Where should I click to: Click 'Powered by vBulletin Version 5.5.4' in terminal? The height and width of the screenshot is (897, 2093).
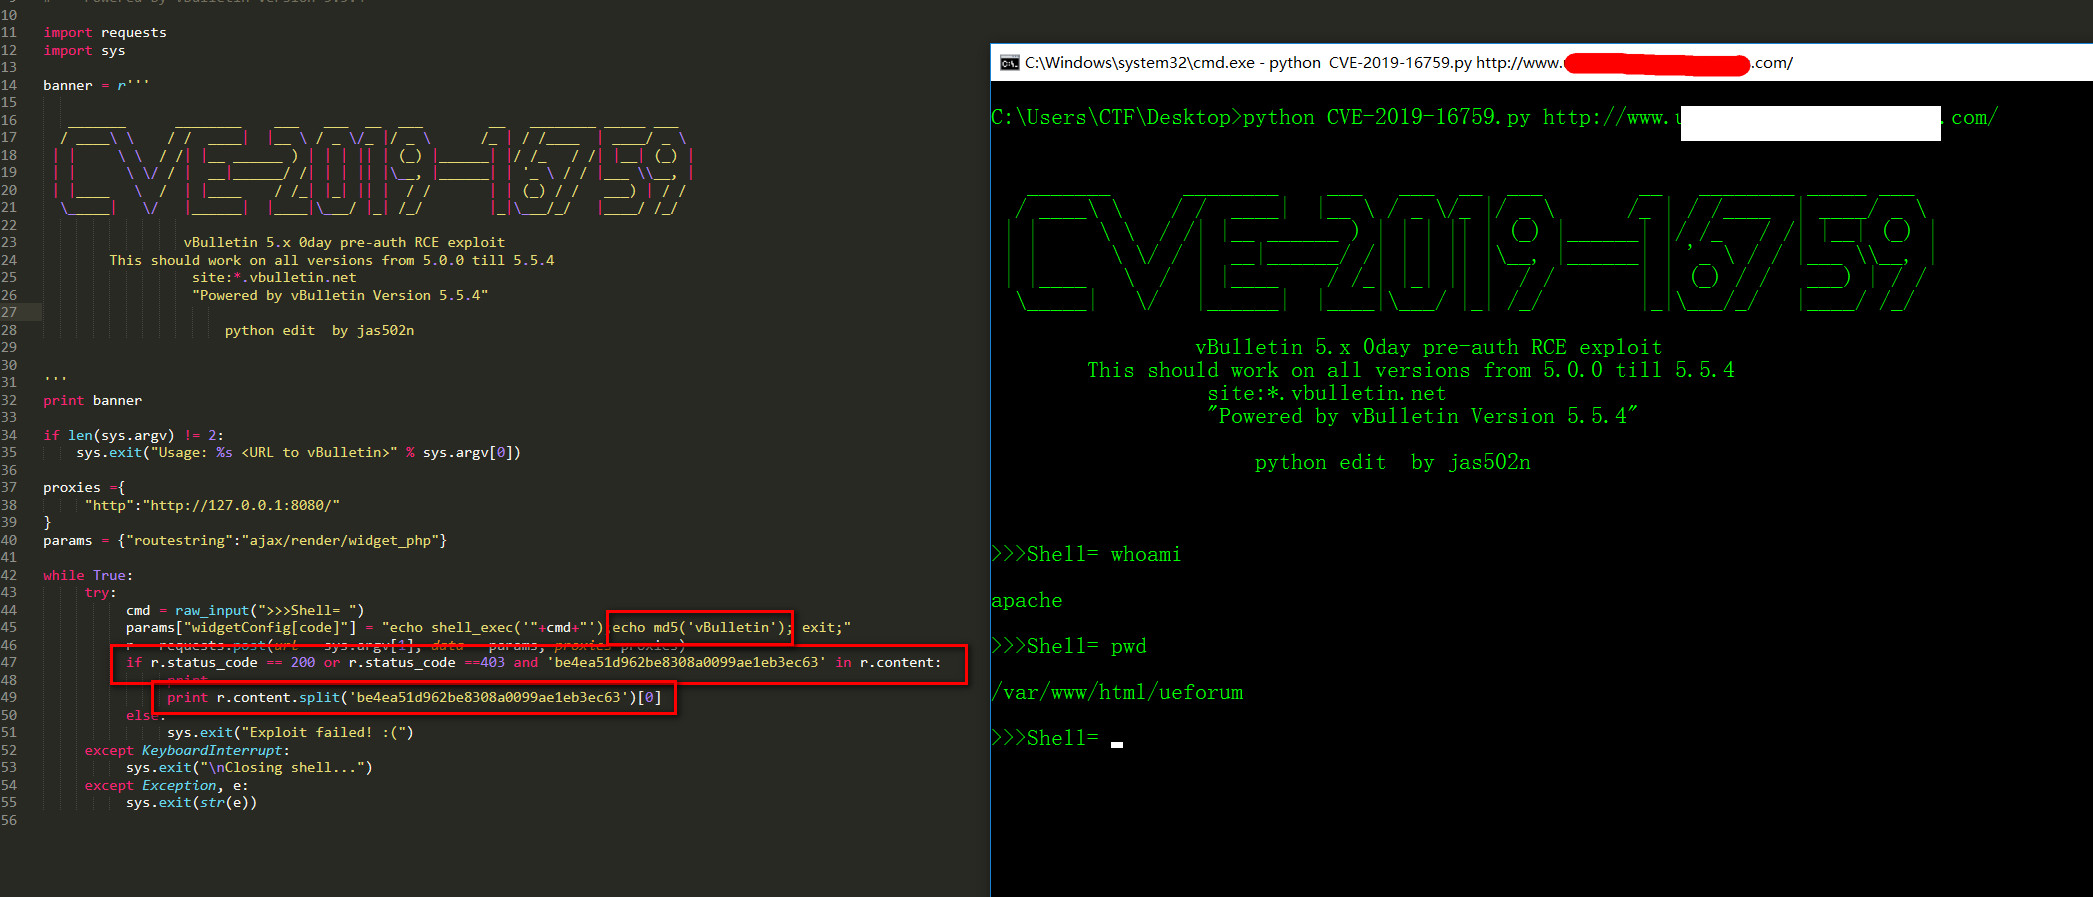pos(1423,417)
